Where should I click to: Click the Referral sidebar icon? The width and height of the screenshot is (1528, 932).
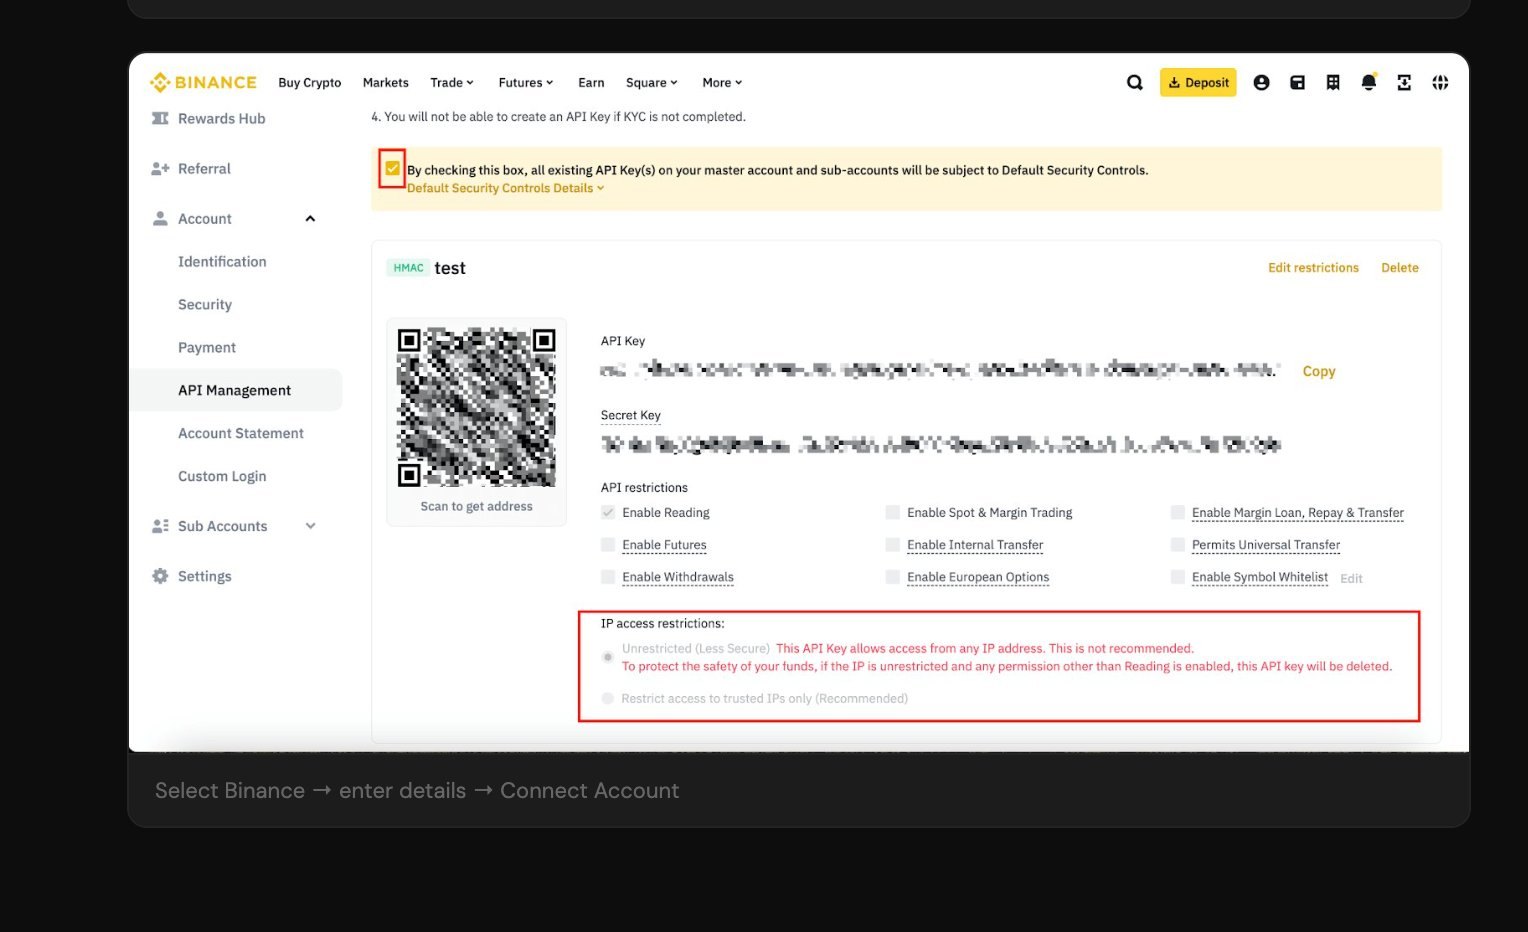(160, 169)
